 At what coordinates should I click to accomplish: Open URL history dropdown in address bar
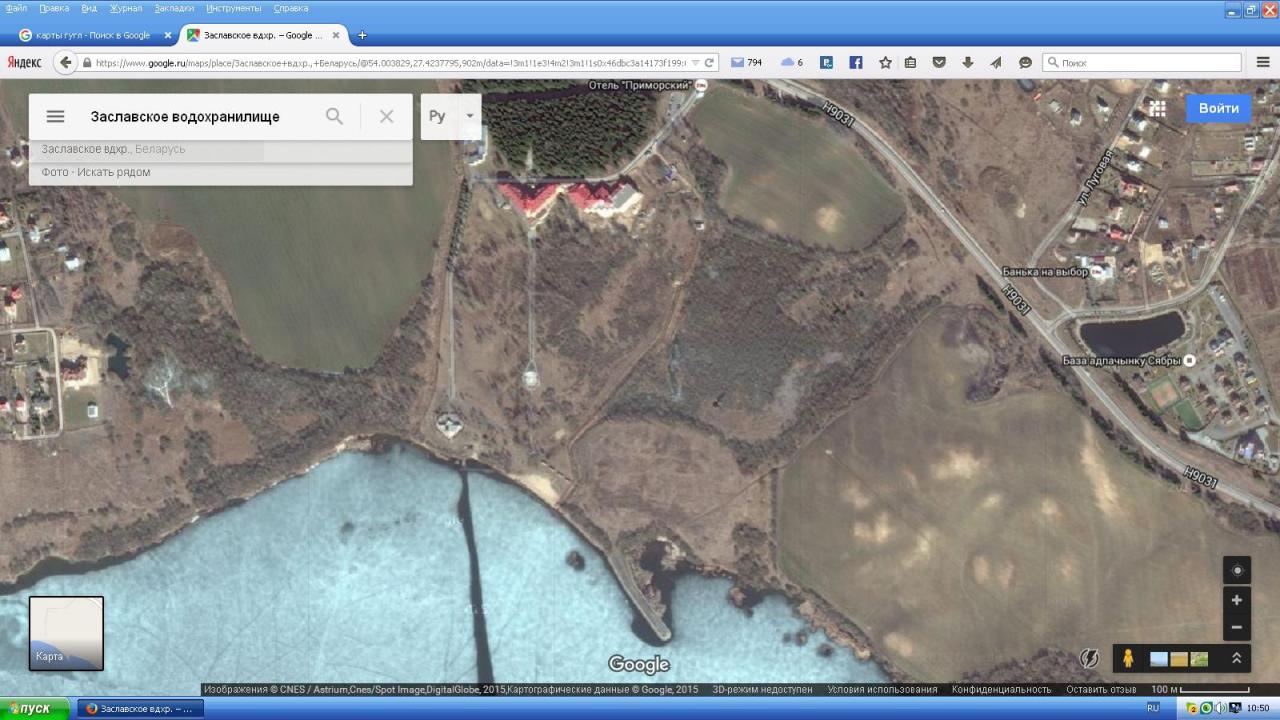[696, 63]
